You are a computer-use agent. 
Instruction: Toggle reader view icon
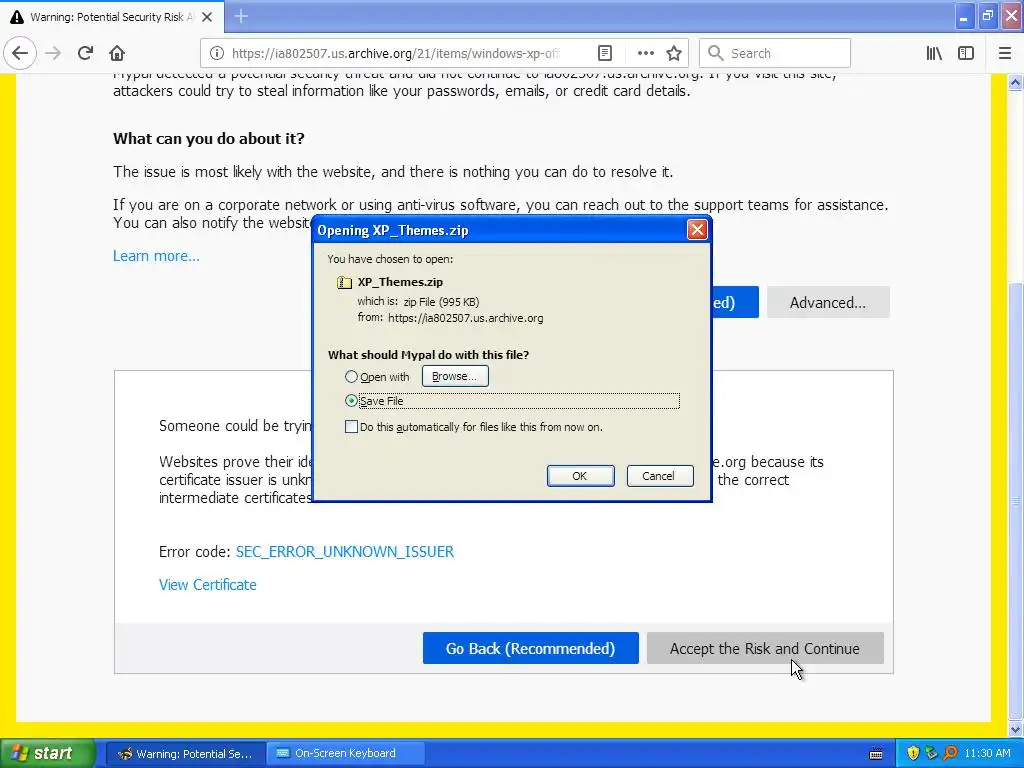point(605,54)
